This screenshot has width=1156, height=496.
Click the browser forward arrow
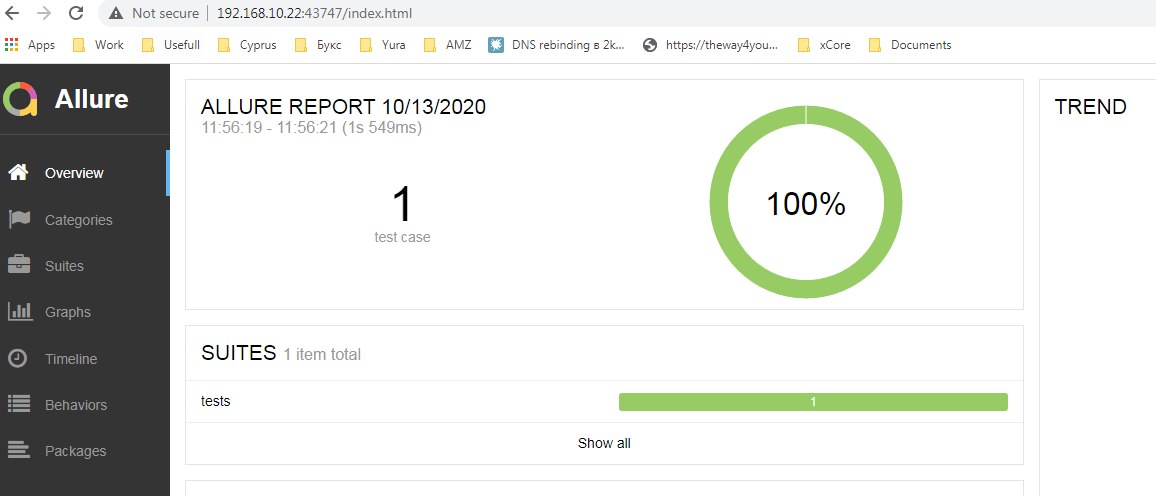pyautogui.click(x=43, y=13)
